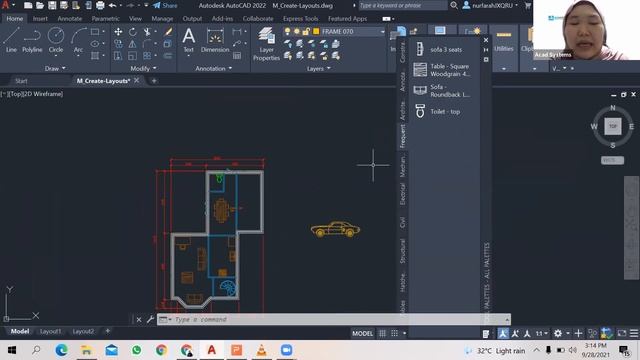Click the Frequent tool palette tab

(402, 136)
